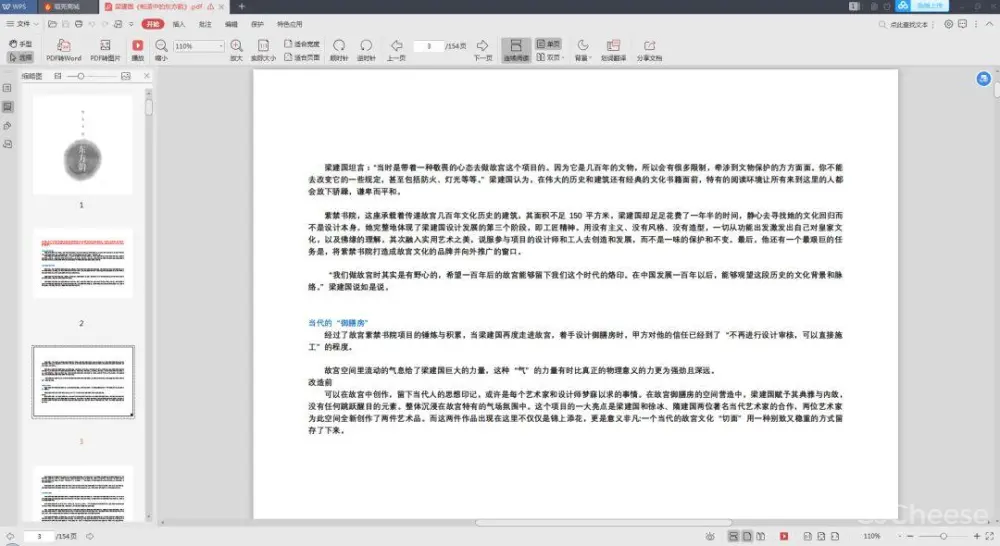Rotate page clockwise with 顺时针

coord(339,46)
